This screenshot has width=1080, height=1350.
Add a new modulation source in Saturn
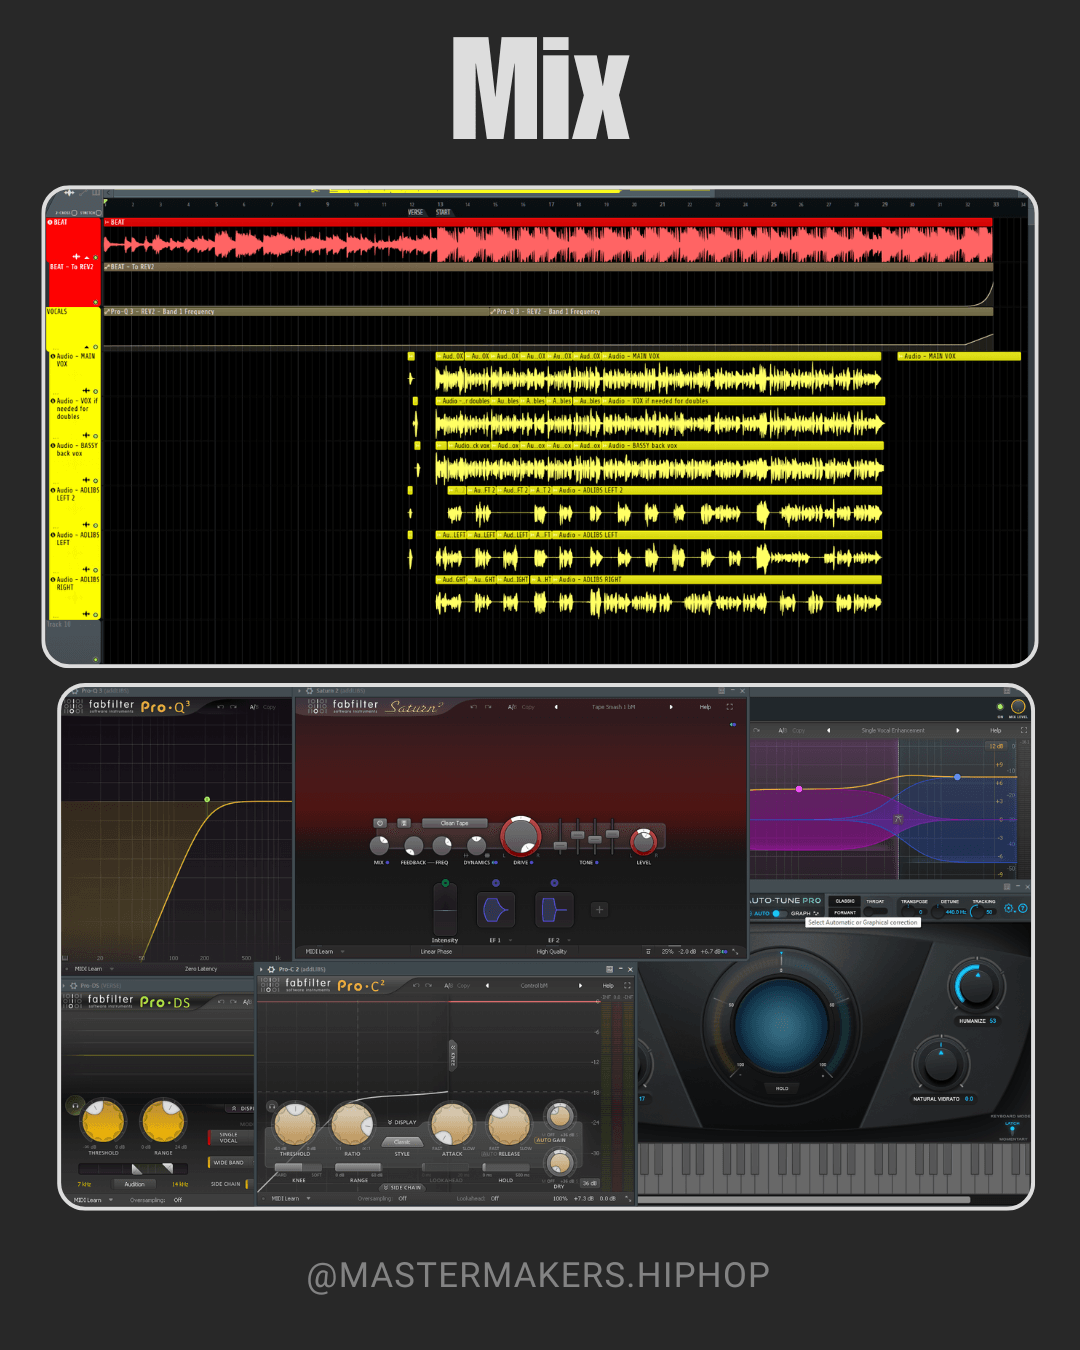tap(599, 909)
